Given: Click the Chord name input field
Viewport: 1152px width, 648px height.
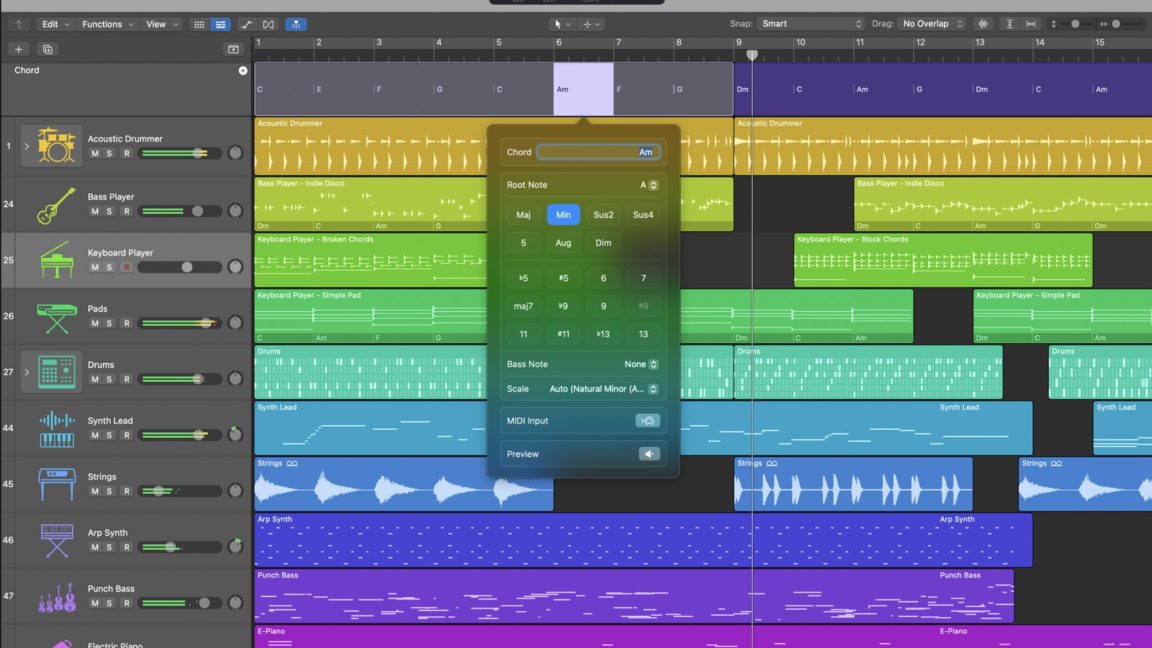Looking at the screenshot, I should click(600, 151).
